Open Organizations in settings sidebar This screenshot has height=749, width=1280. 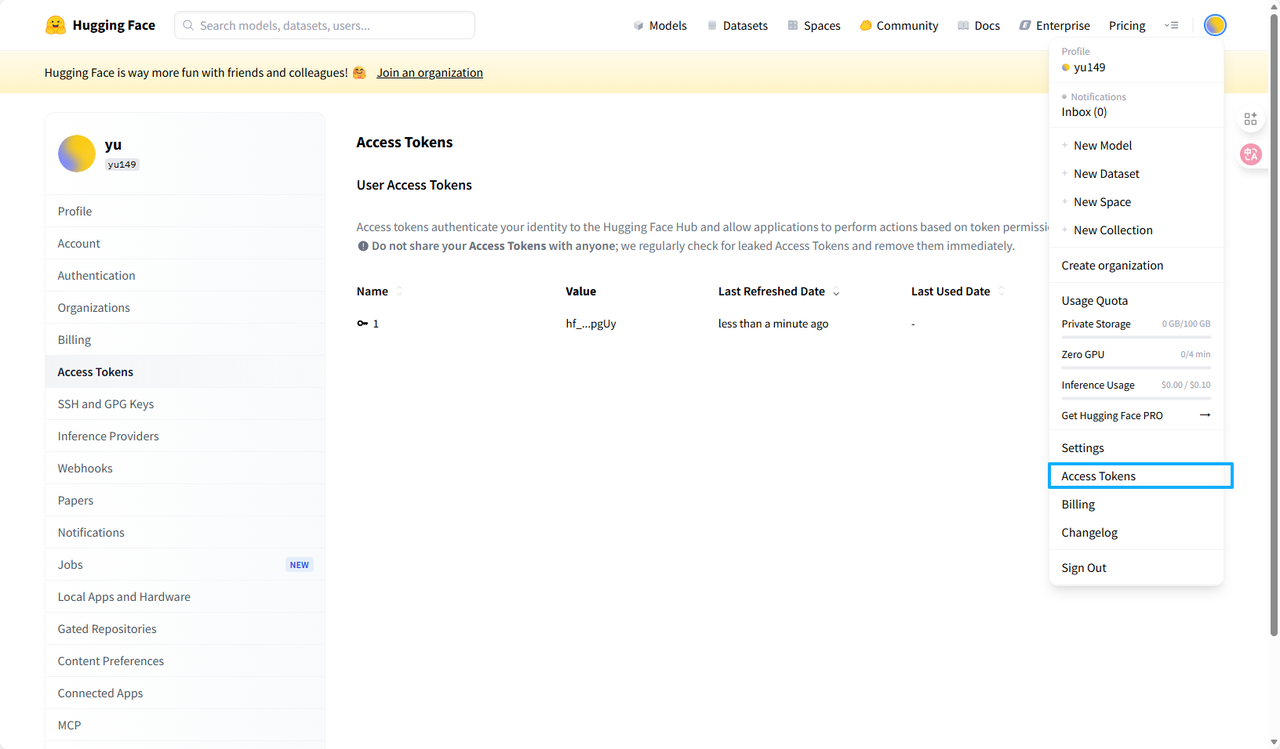[185, 307]
